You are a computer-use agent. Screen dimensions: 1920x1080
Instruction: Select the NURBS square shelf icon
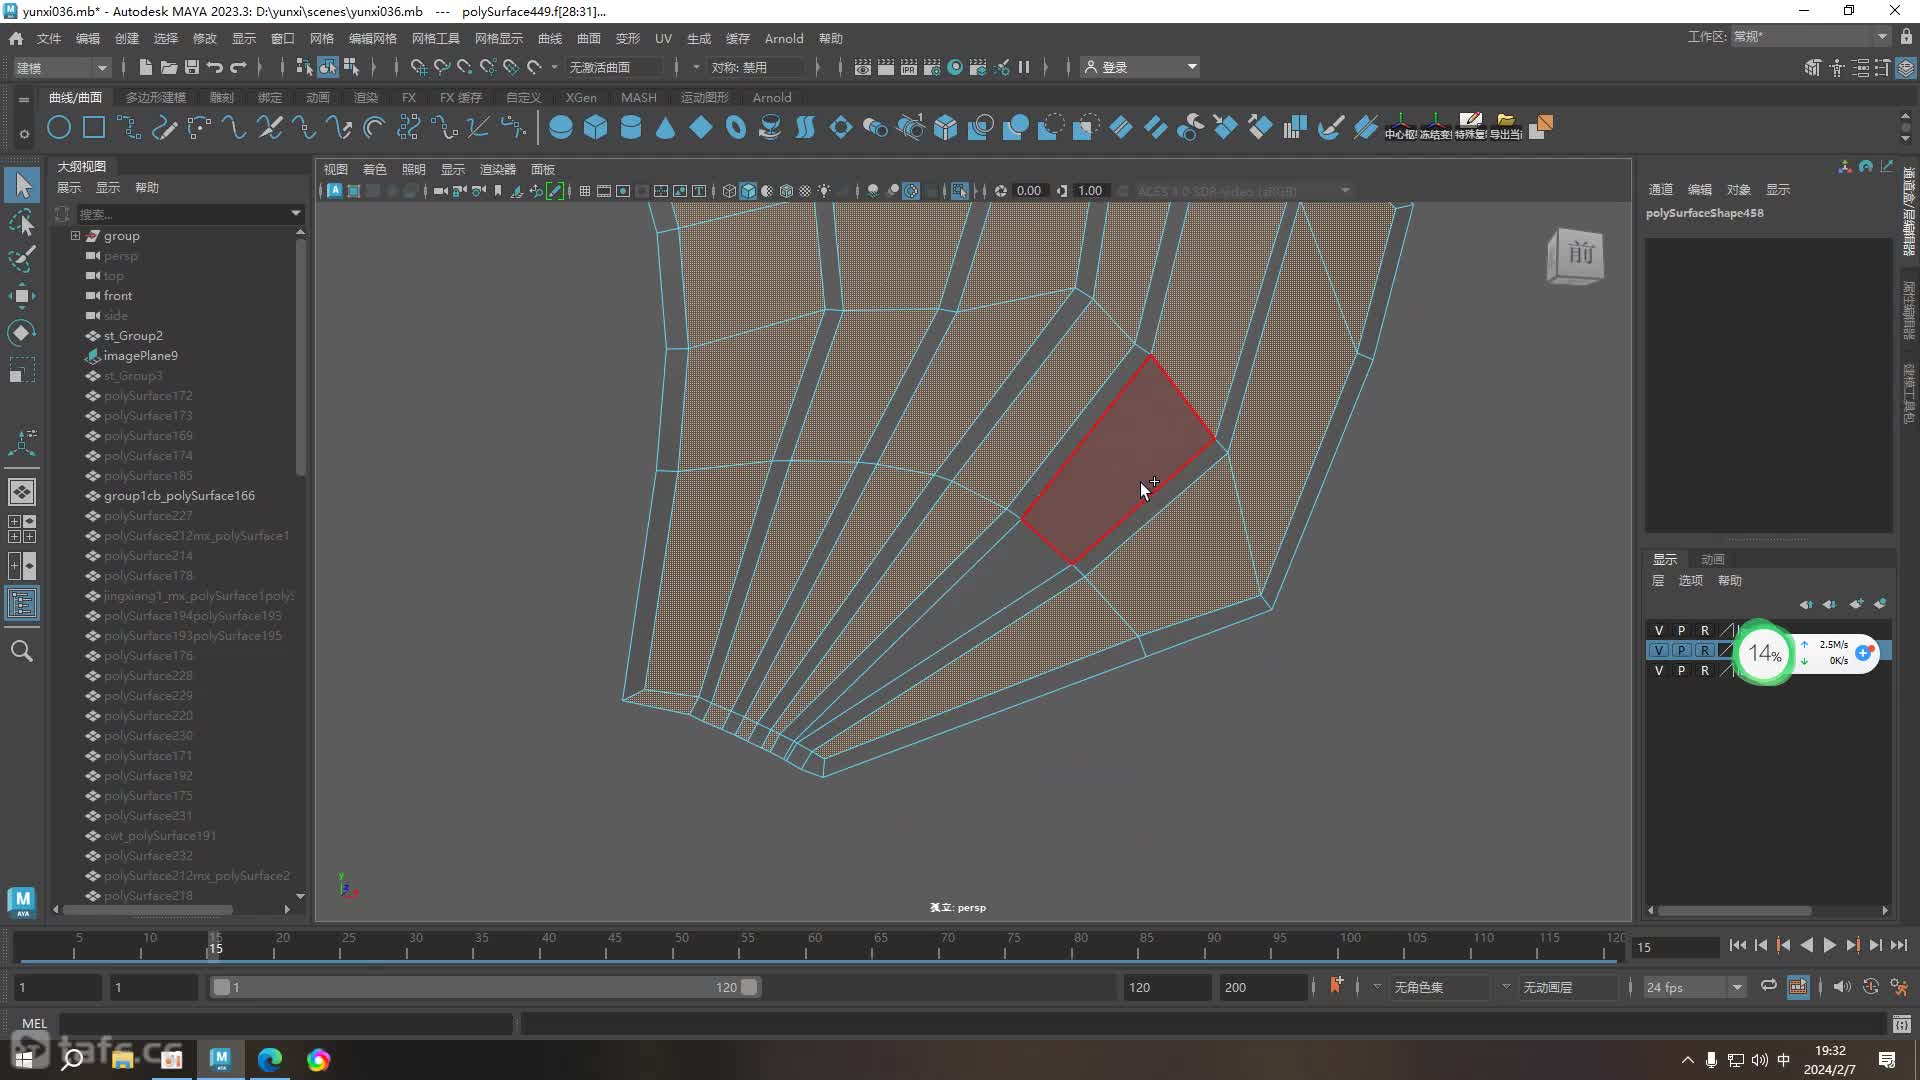coord(94,128)
